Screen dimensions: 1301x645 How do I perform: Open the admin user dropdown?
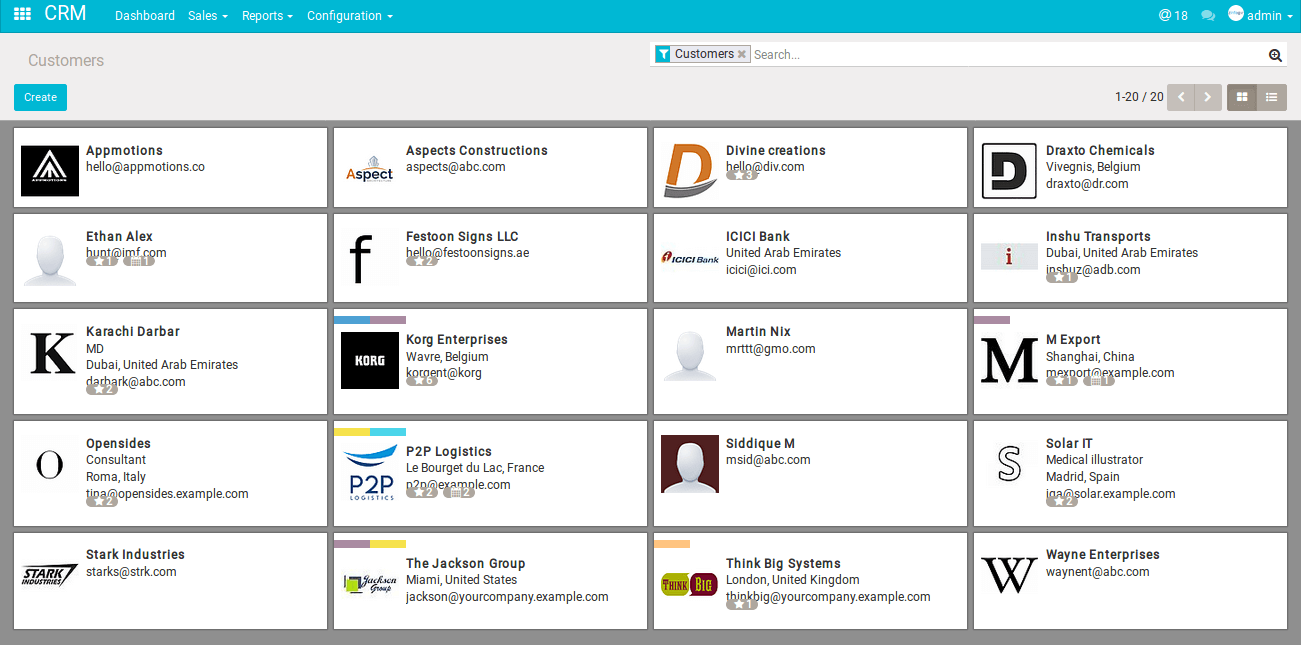(1260, 16)
